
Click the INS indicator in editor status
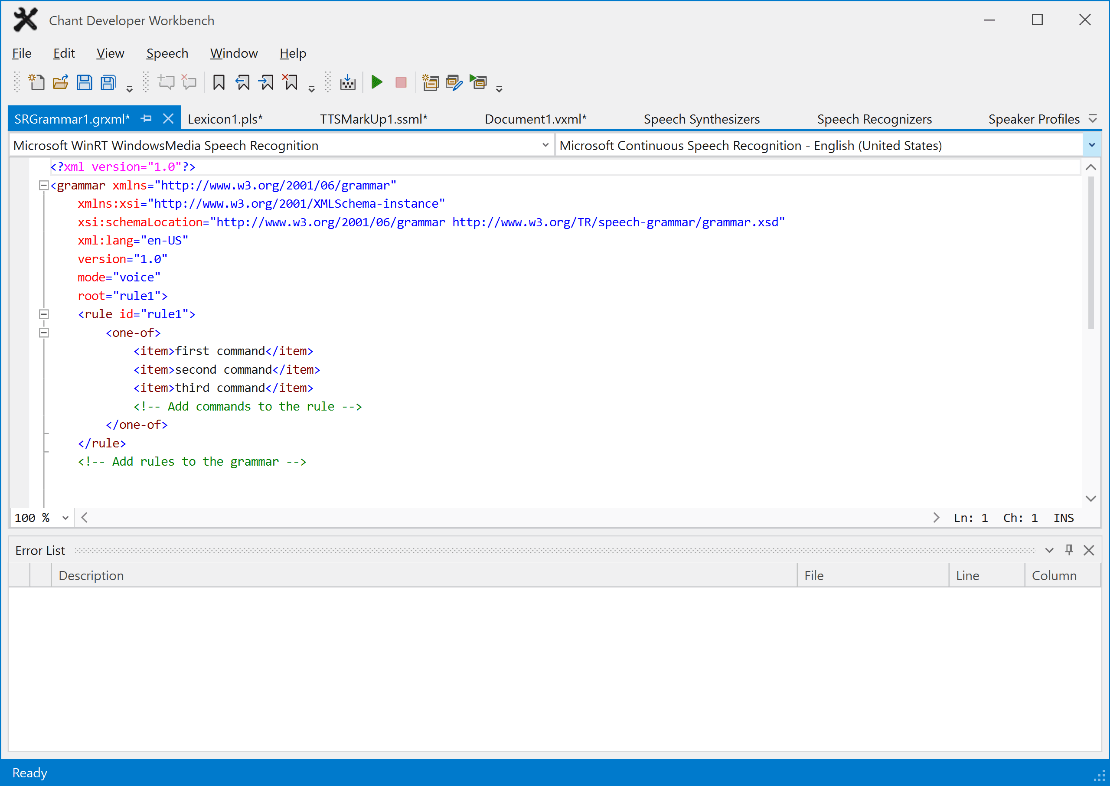click(x=1063, y=518)
